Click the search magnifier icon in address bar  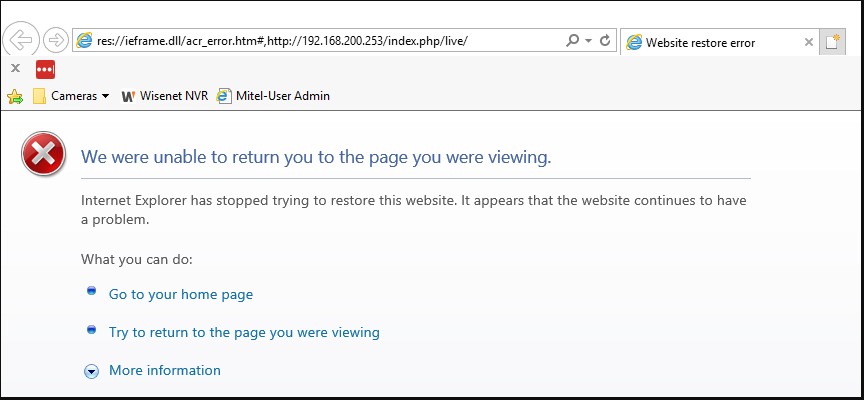coord(573,40)
